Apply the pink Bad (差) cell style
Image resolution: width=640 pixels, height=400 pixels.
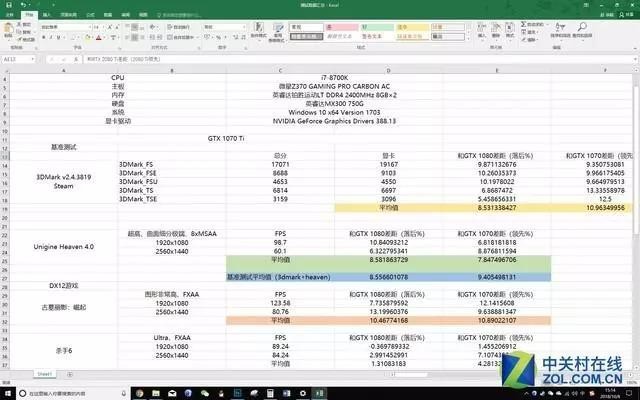(342, 27)
